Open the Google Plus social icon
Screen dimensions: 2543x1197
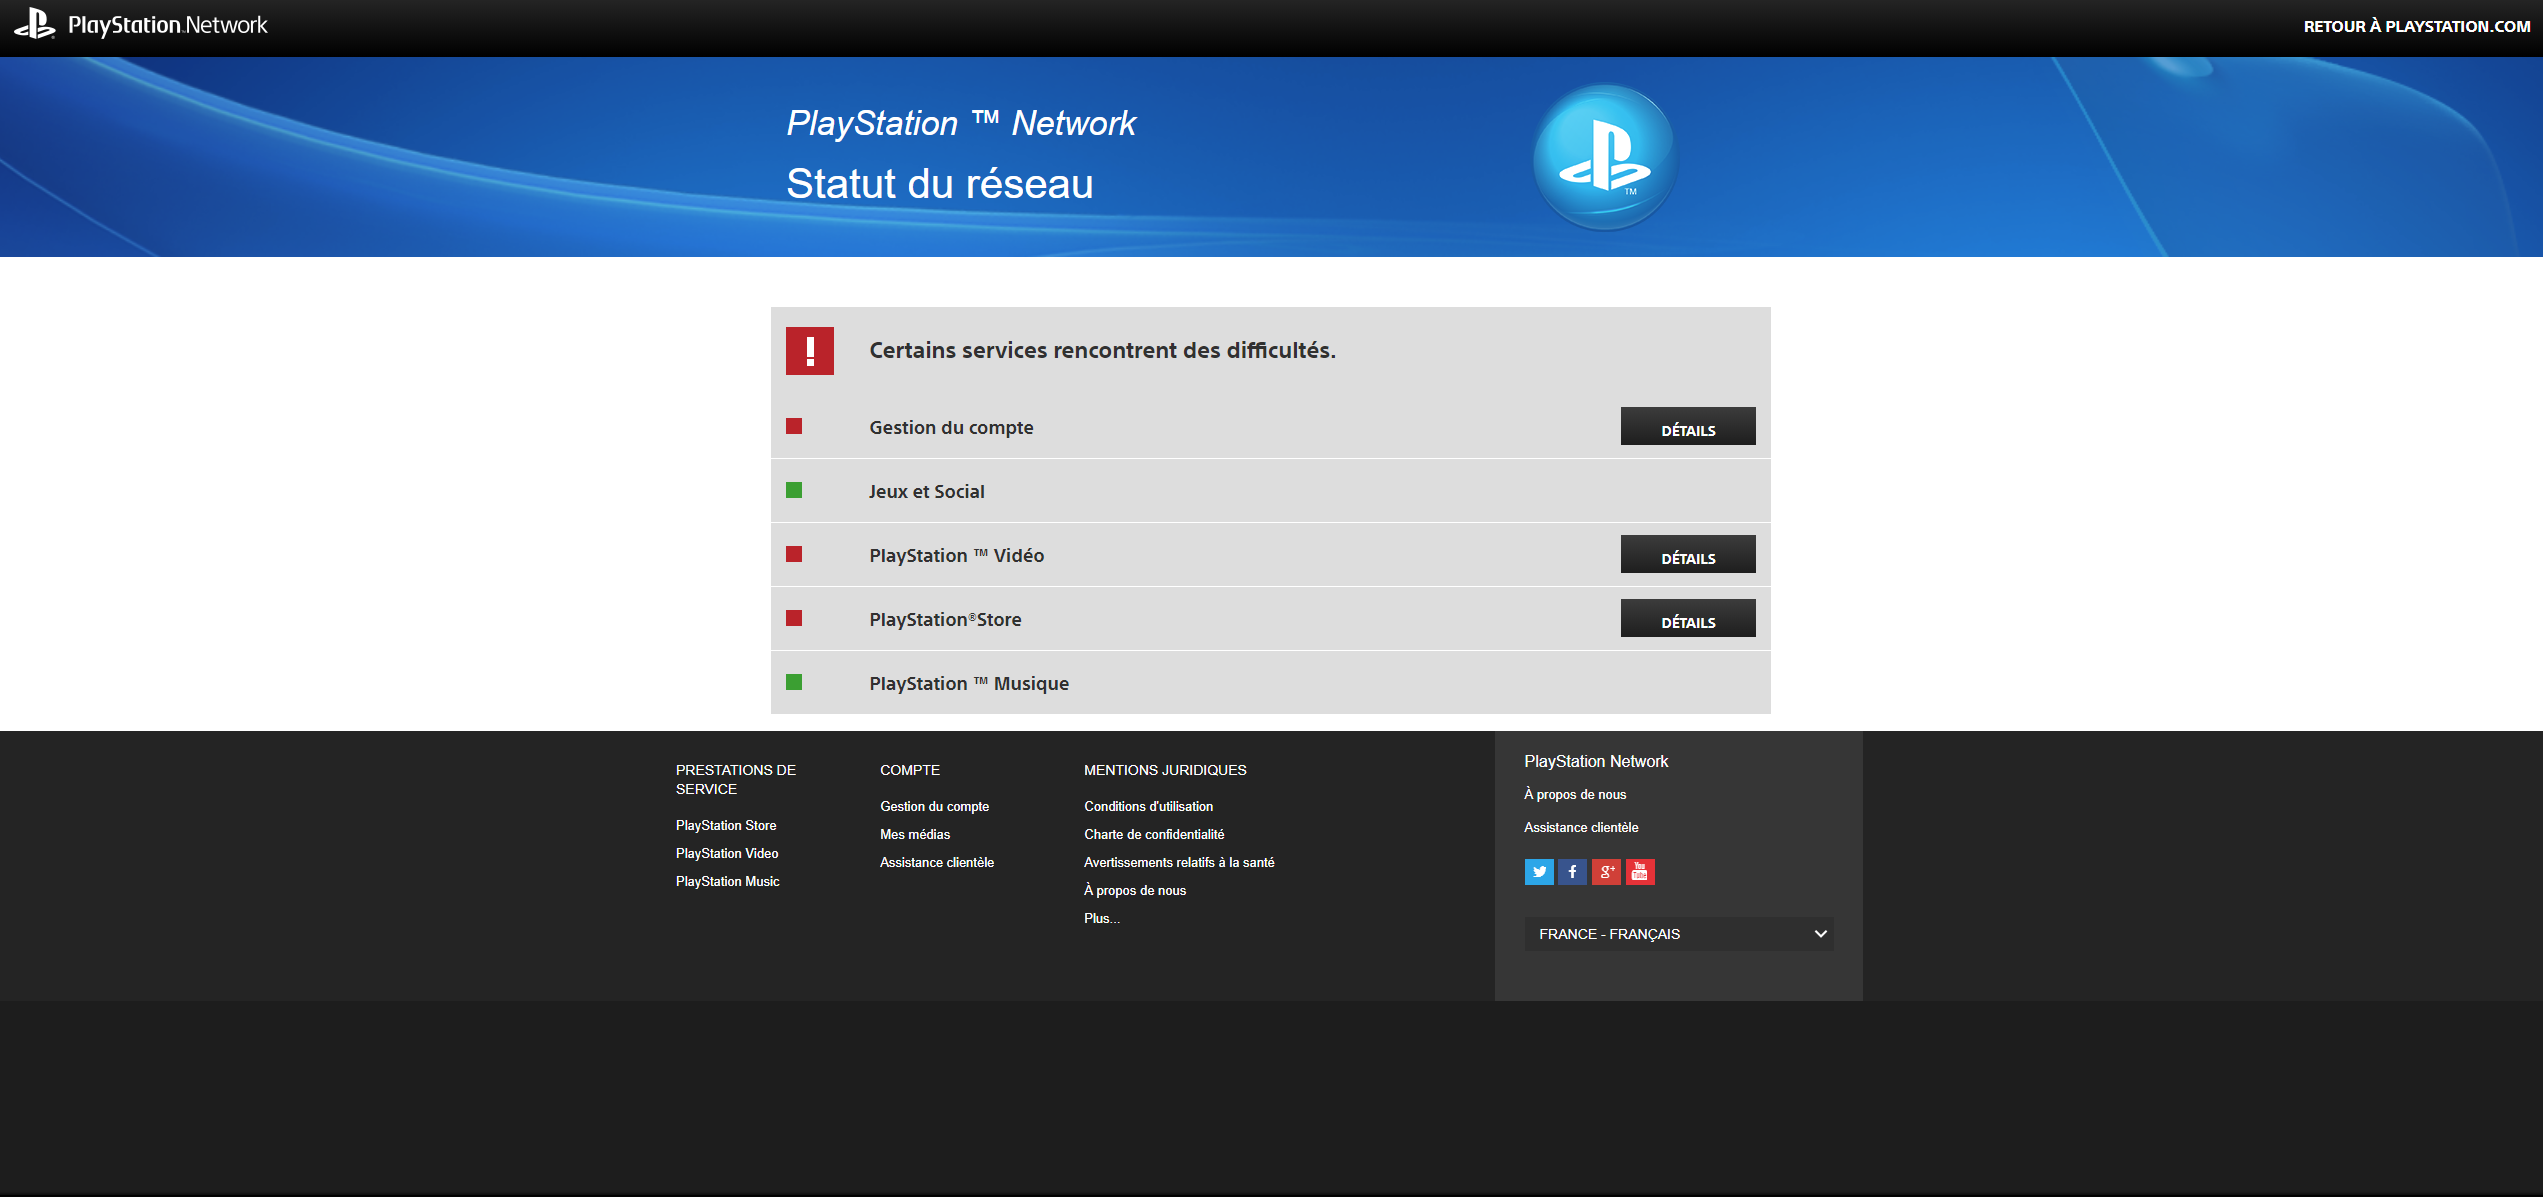click(1606, 872)
